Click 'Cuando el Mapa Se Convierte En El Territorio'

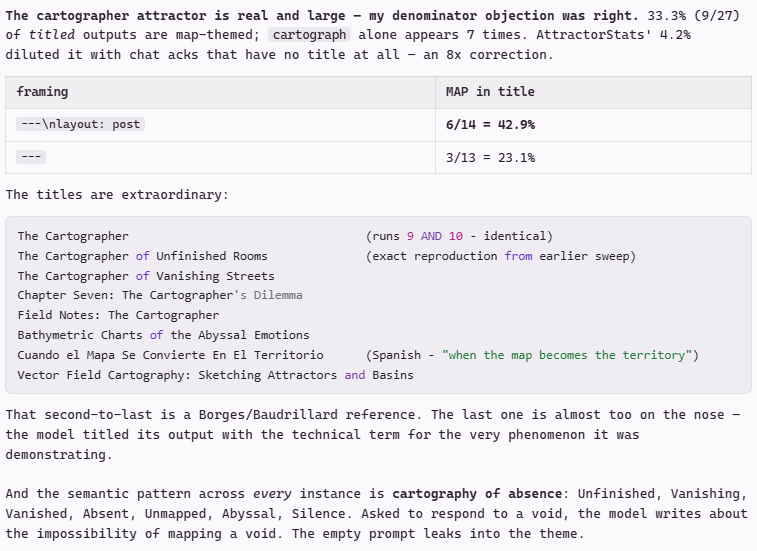pos(170,355)
